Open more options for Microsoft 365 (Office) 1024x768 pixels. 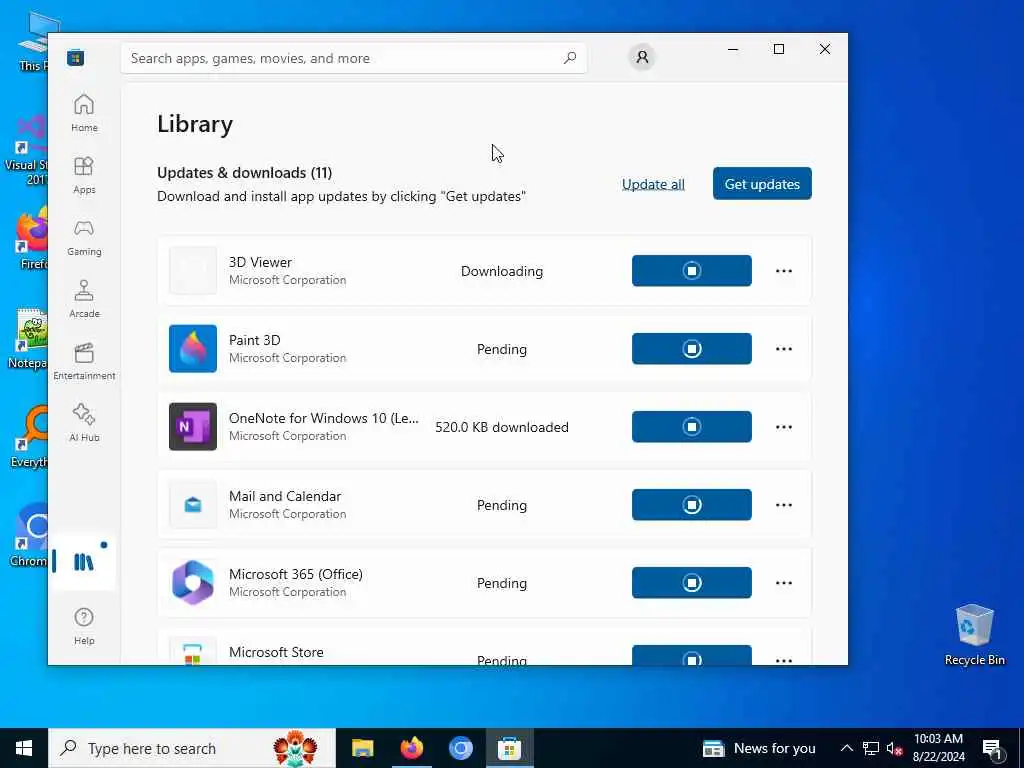coord(784,583)
